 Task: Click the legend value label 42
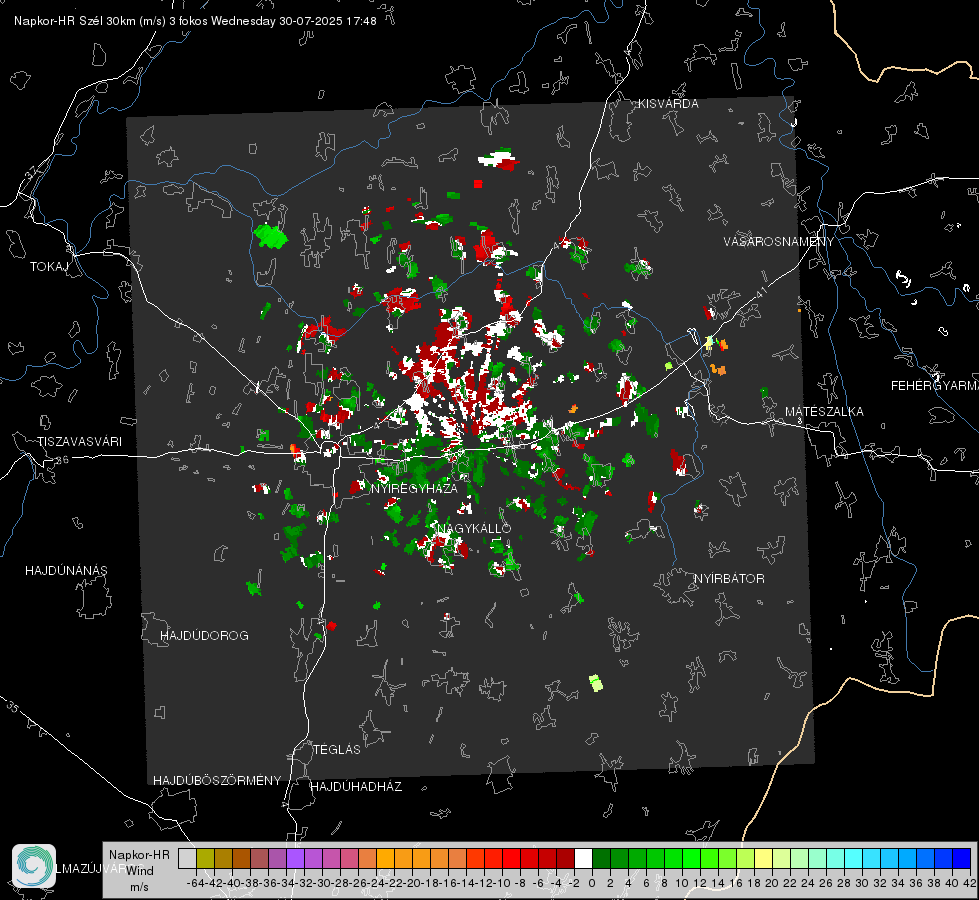970,883
